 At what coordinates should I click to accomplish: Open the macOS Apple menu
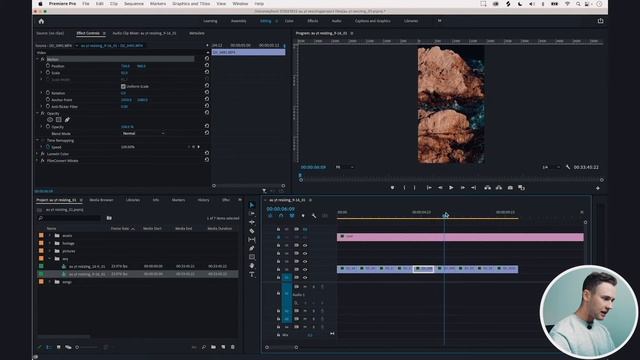point(40,4)
